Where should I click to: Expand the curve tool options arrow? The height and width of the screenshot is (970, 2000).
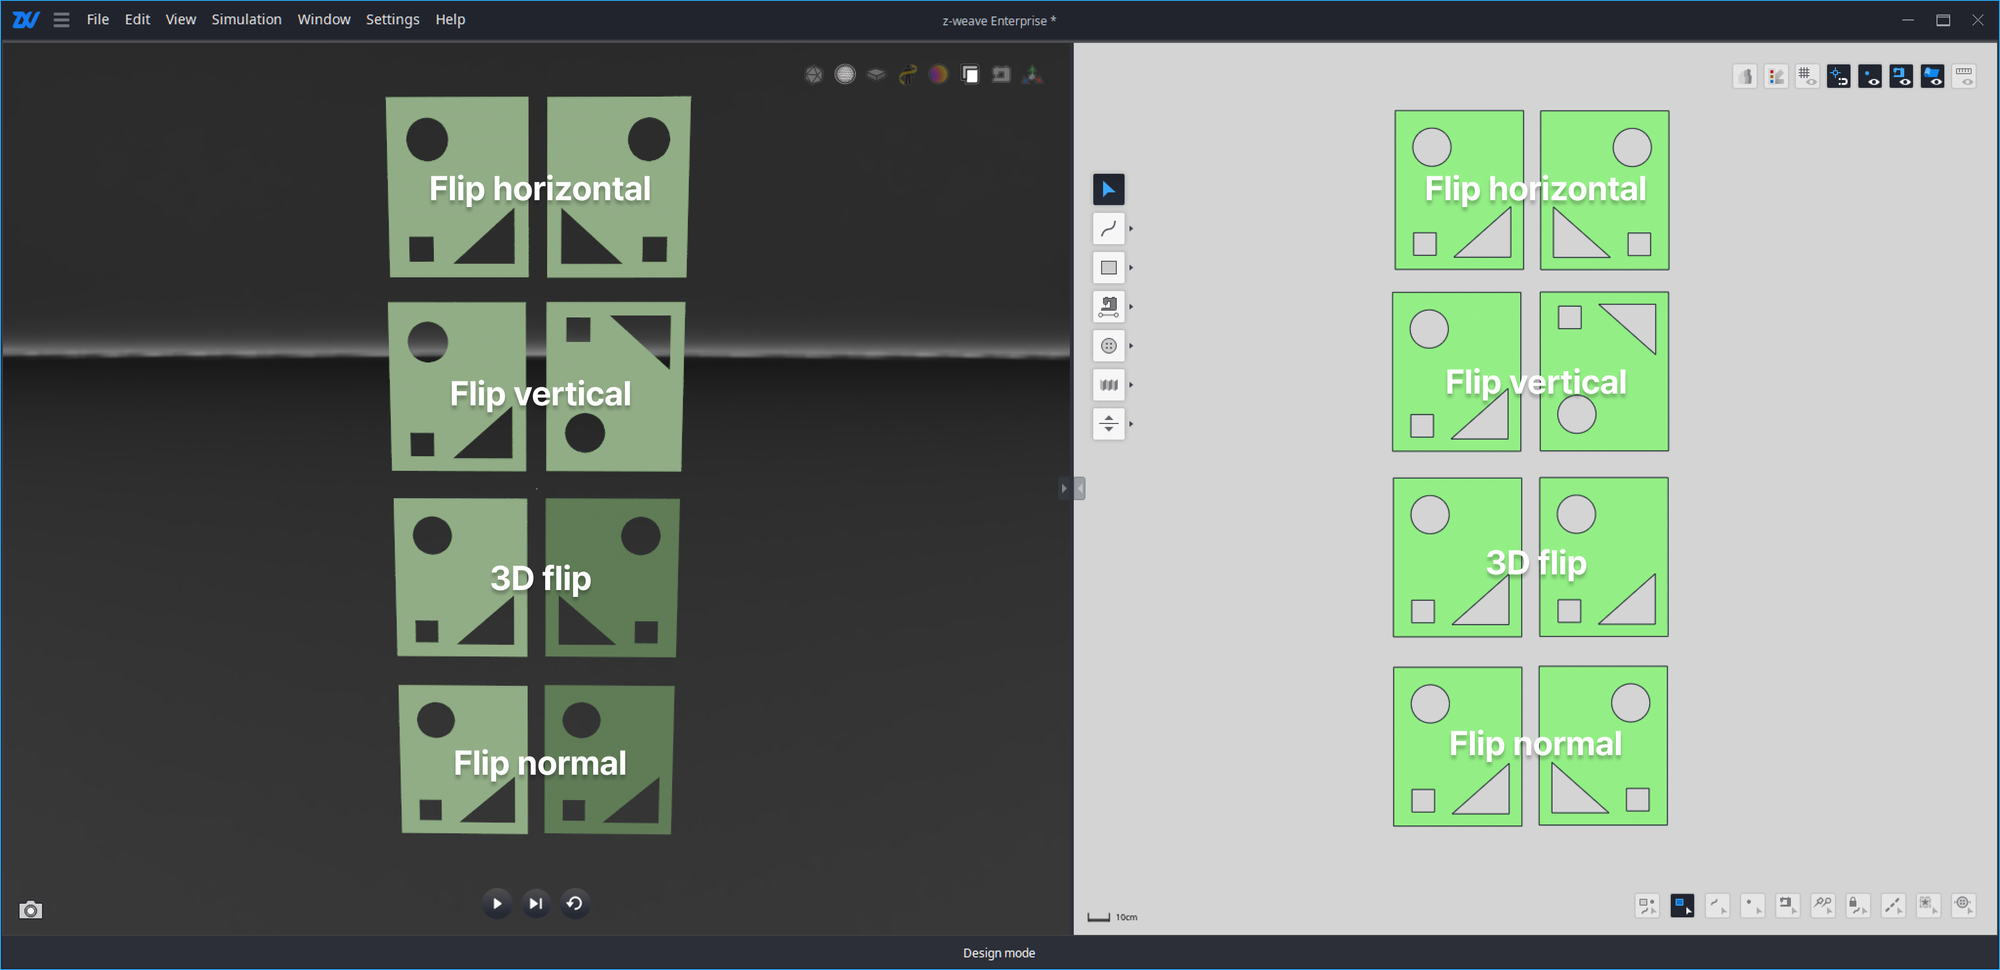[1131, 229]
